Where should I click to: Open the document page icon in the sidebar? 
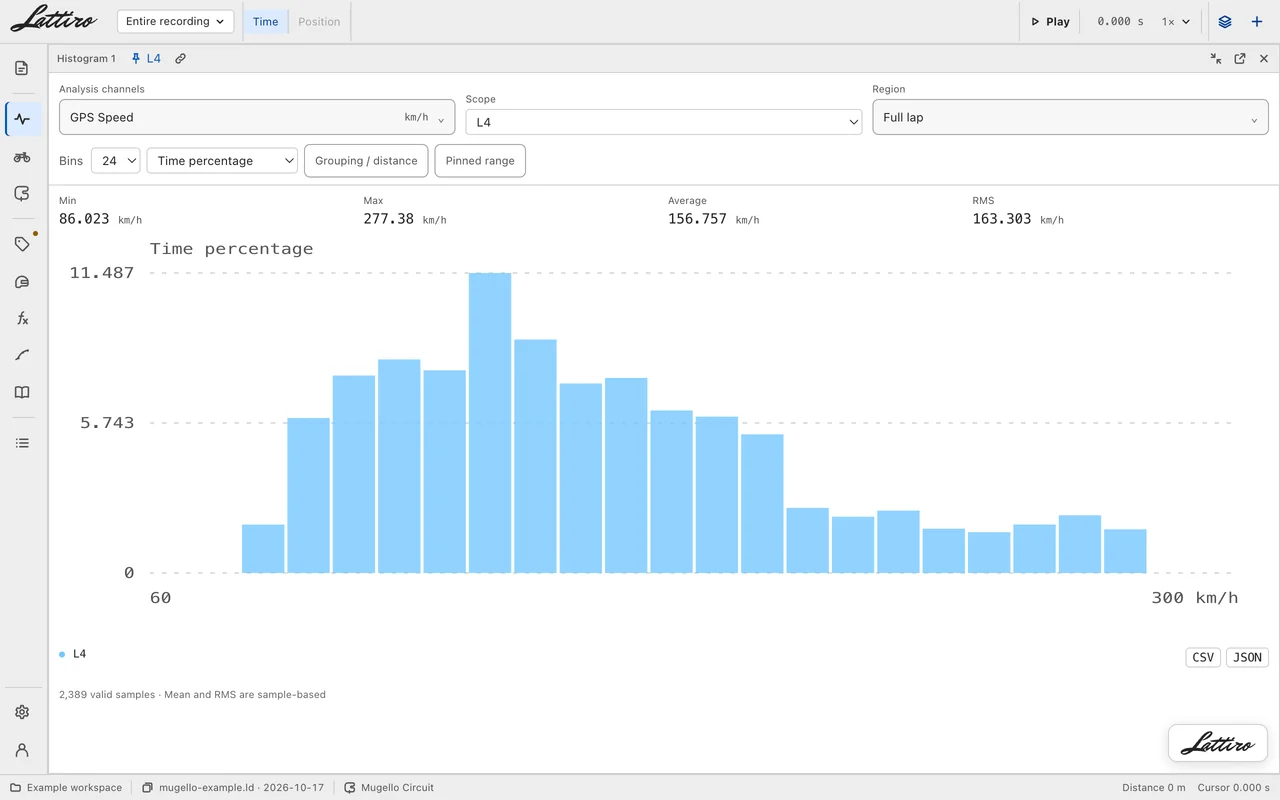tap(22, 69)
